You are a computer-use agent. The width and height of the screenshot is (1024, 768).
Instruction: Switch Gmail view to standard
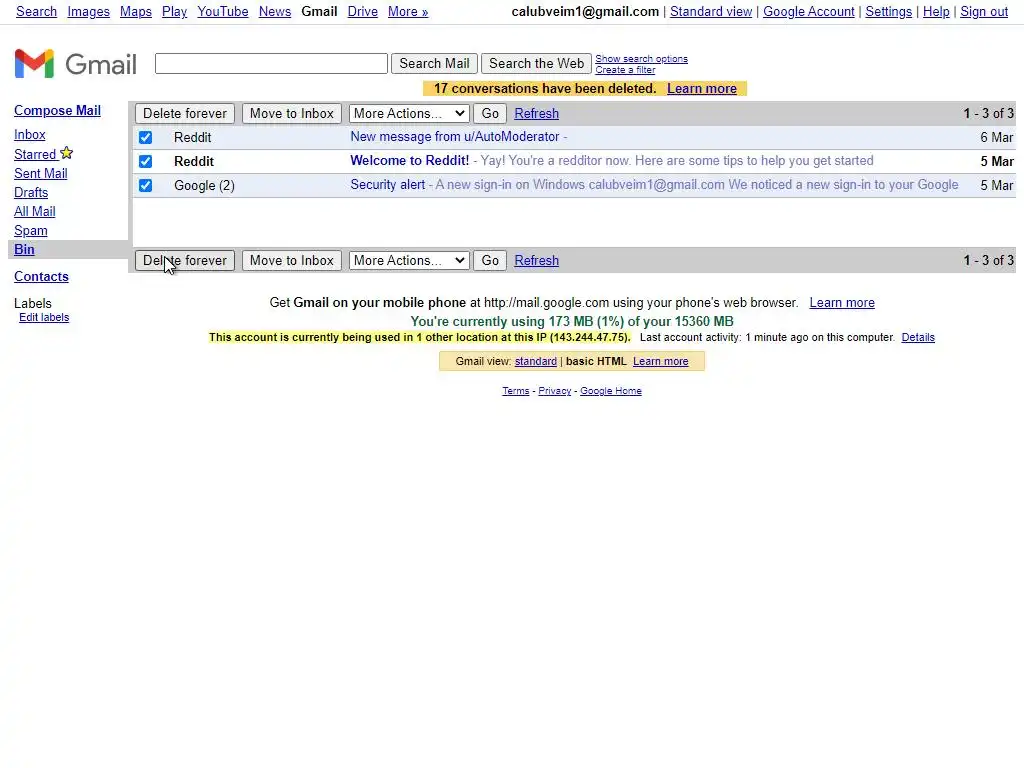[536, 362]
